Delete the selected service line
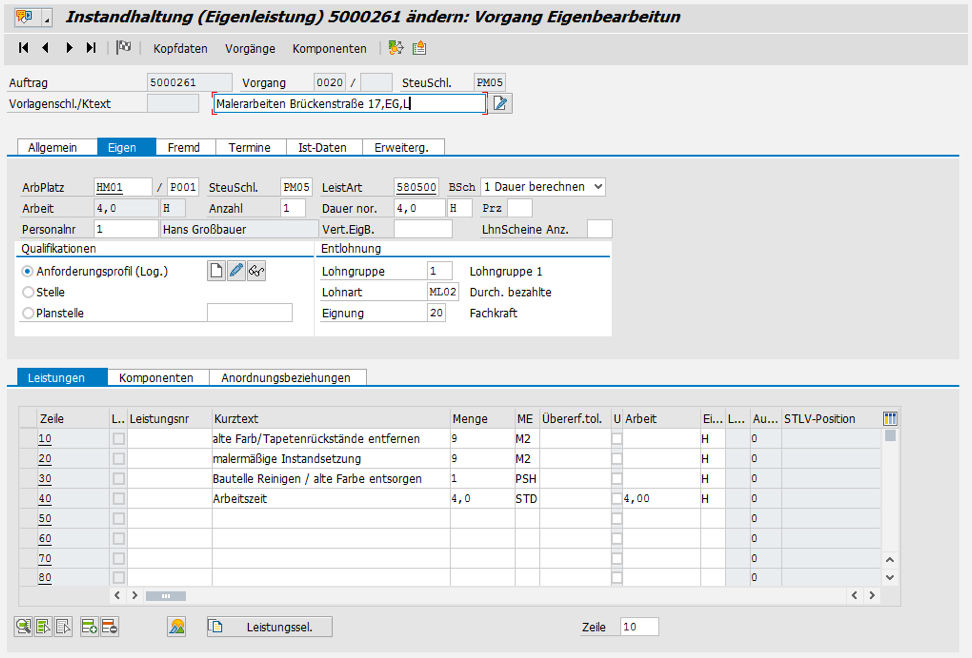972x658 pixels. [109, 627]
